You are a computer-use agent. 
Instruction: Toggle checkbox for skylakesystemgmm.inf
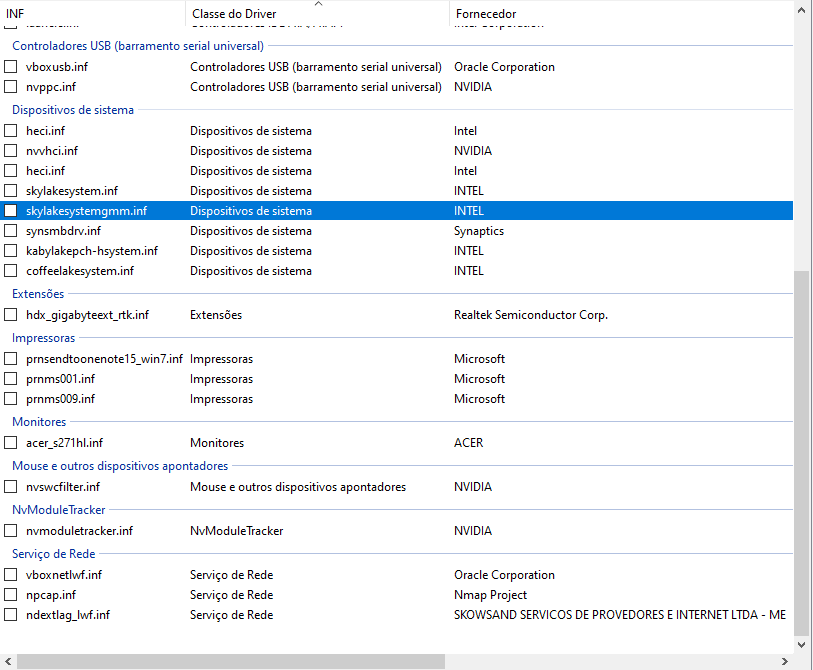10,211
